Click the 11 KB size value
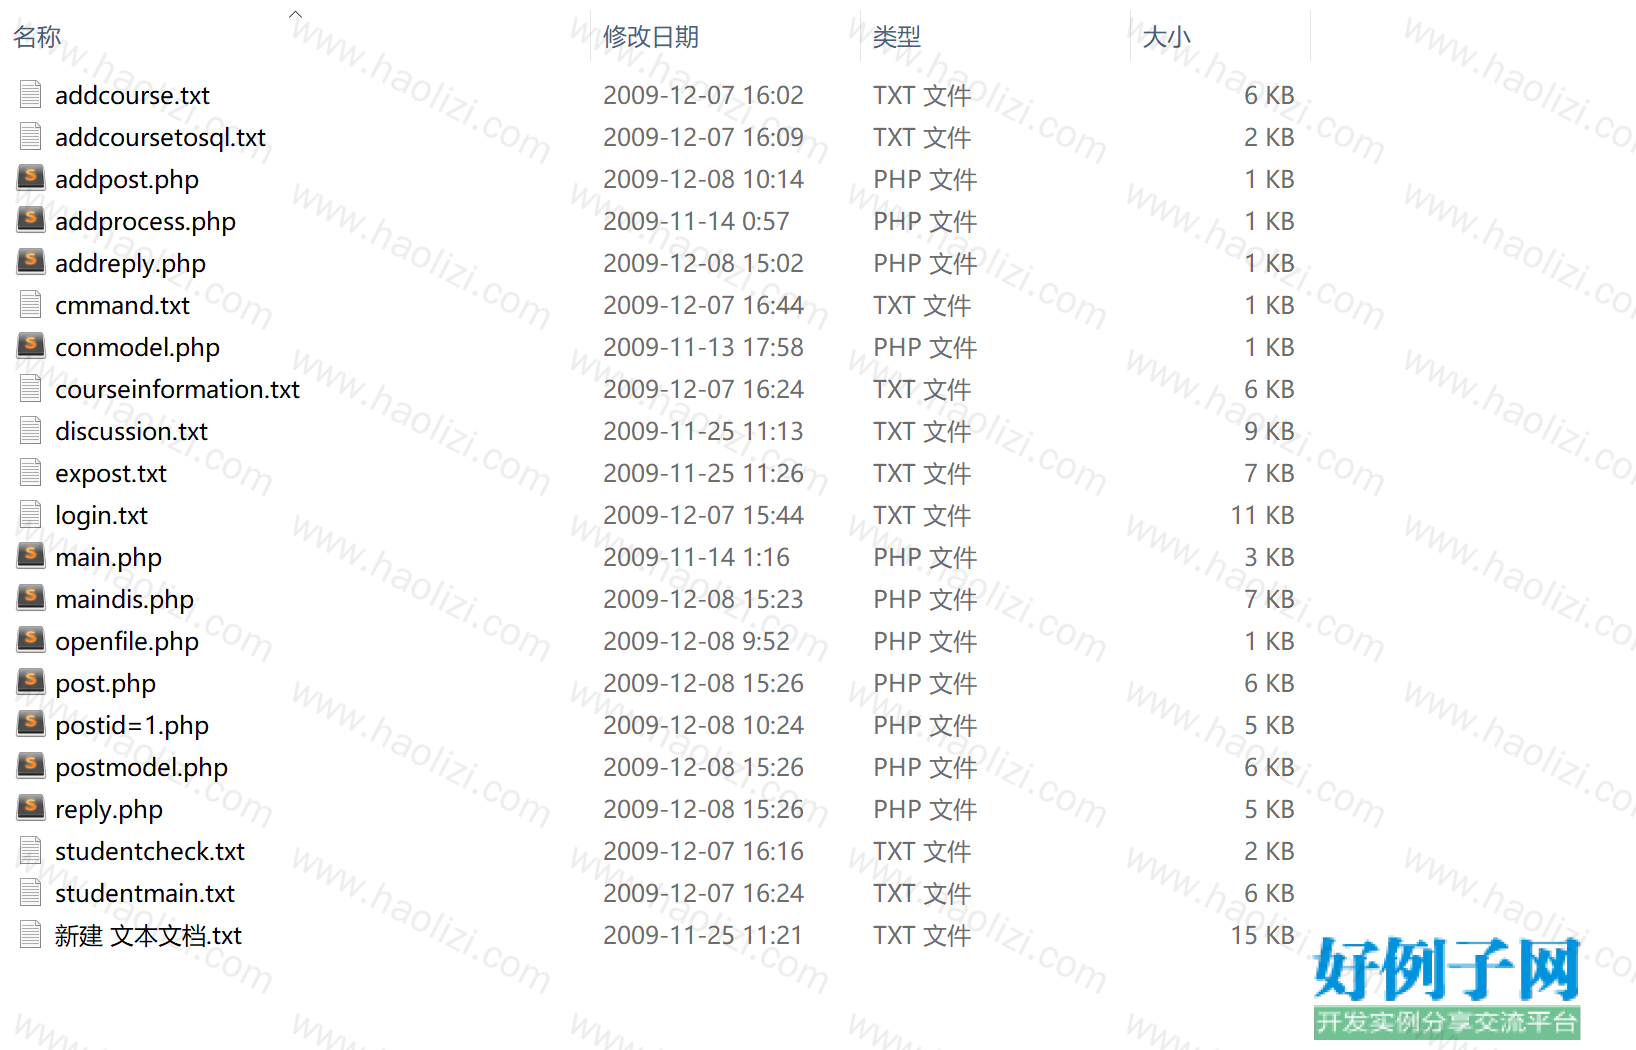The width and height of the screenshot is (1636, 1050). point(1262,515)
